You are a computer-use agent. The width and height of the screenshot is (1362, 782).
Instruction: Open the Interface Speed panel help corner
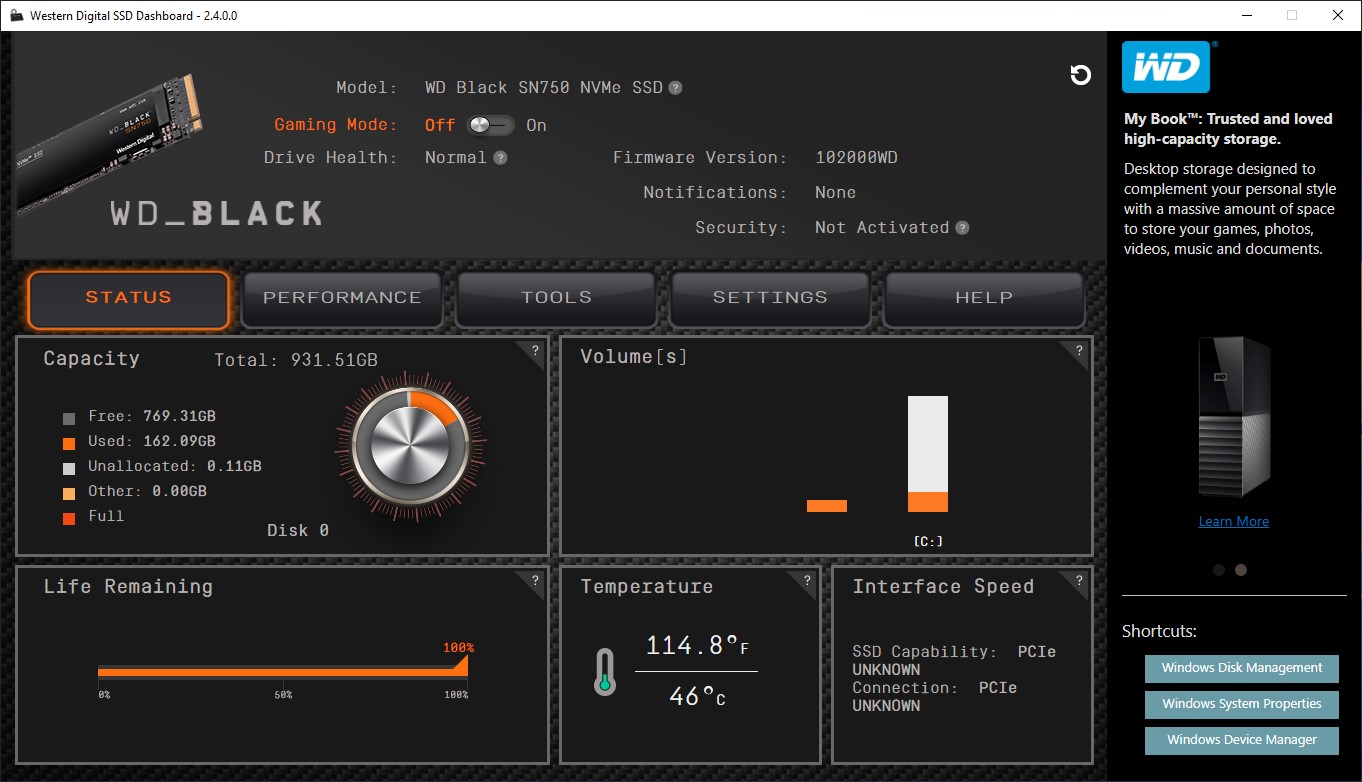pyautogui.click(x=1079, y=580)
